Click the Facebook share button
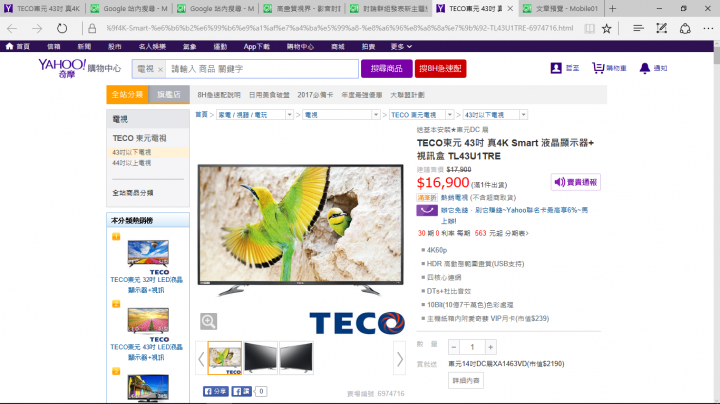The image size is (720, 404). coord(216,391)
